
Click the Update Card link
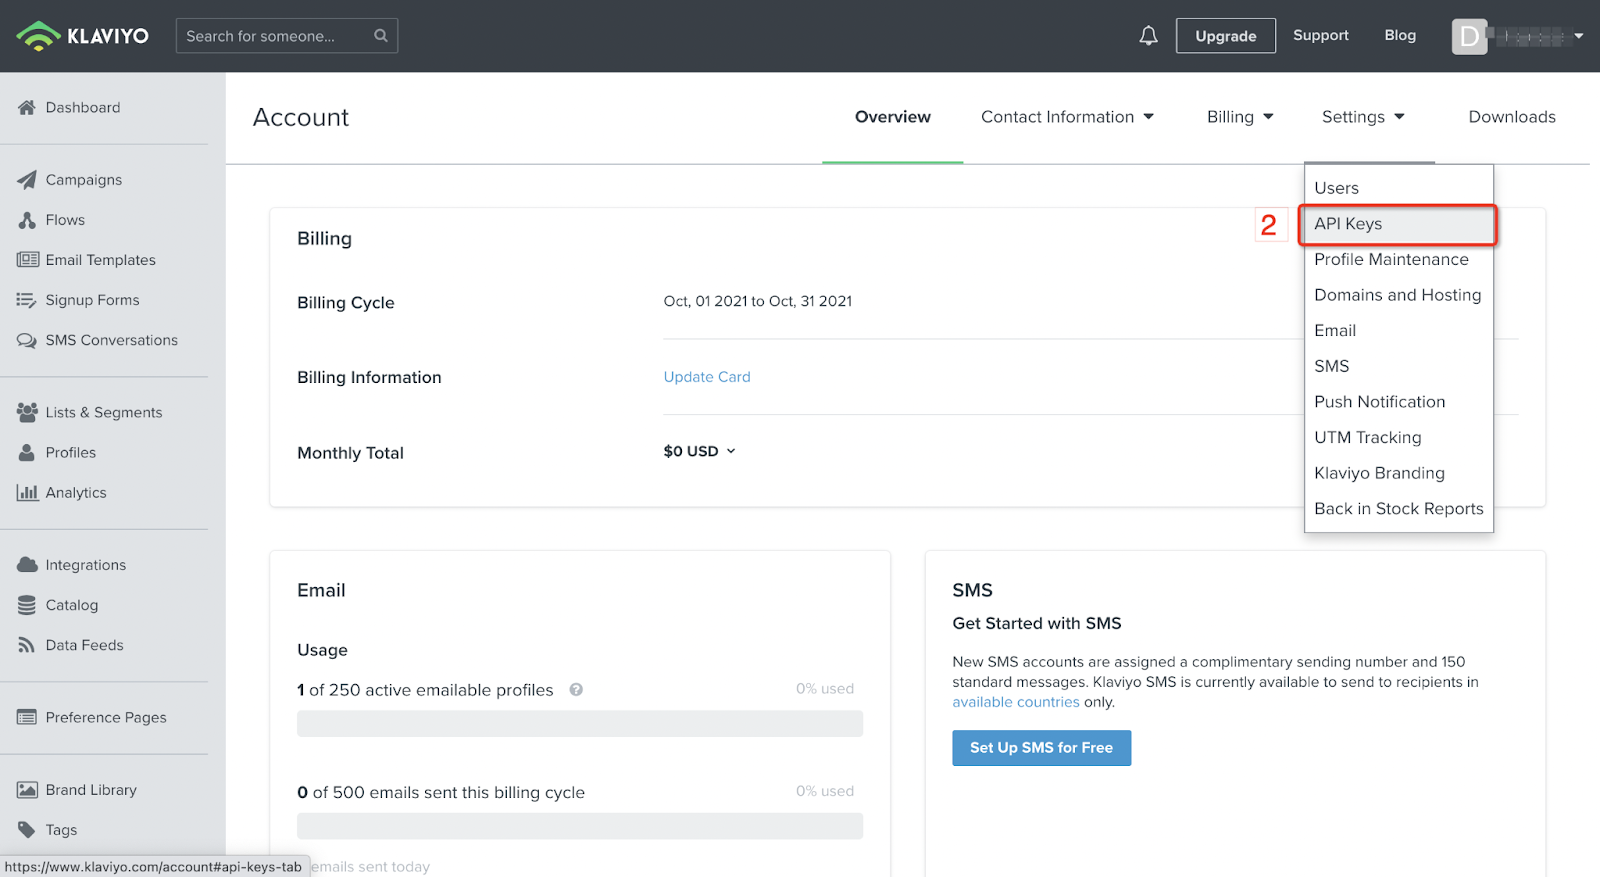(x=707, y=377)
